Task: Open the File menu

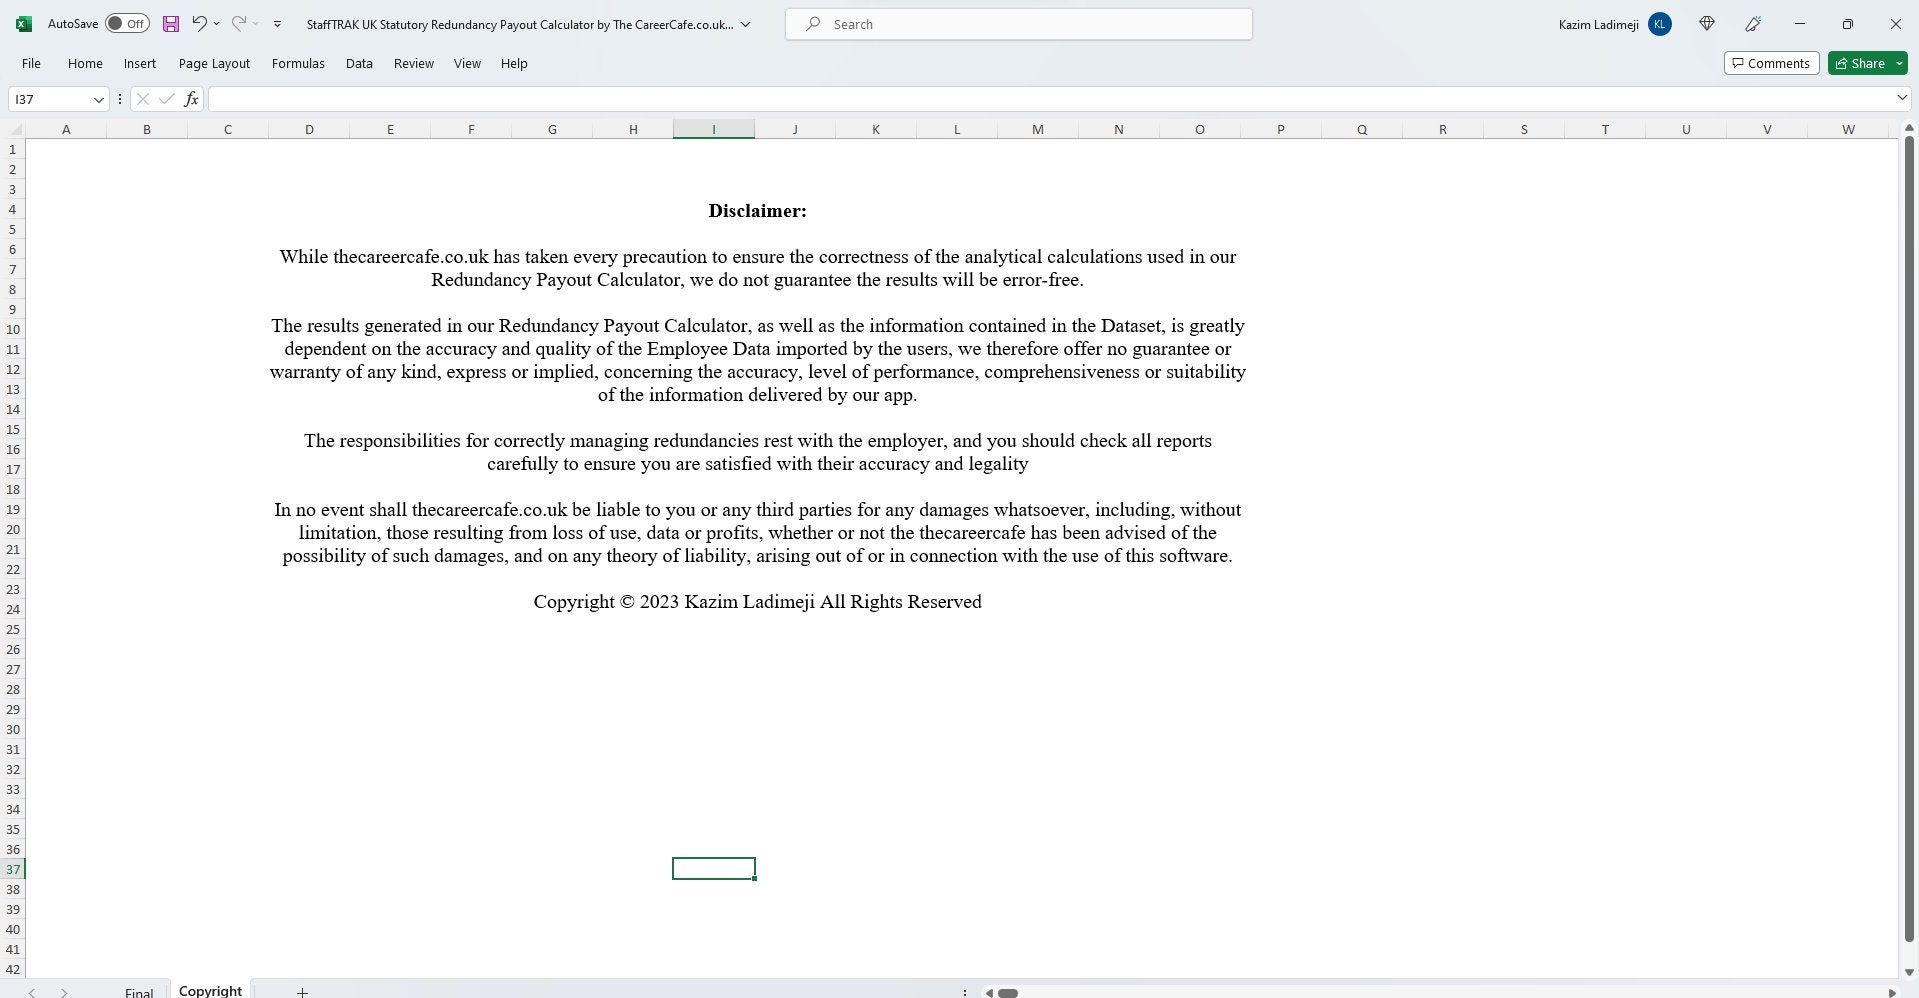Action: coord(30,63)
